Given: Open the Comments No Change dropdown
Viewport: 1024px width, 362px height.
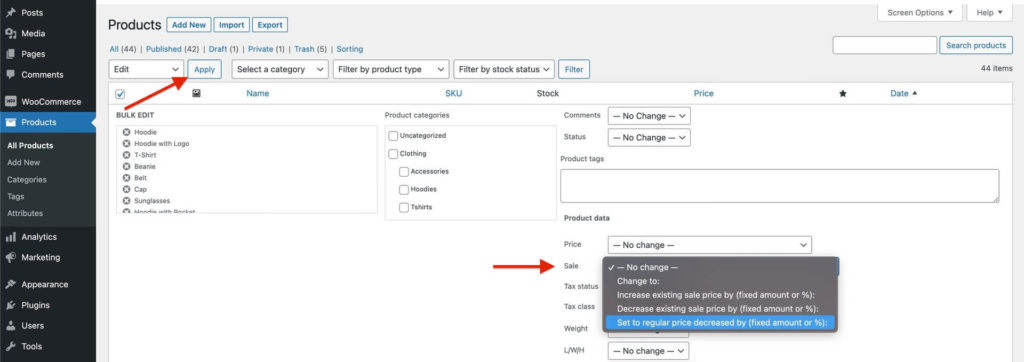Looking at the screenshot, I should [649, 116].
